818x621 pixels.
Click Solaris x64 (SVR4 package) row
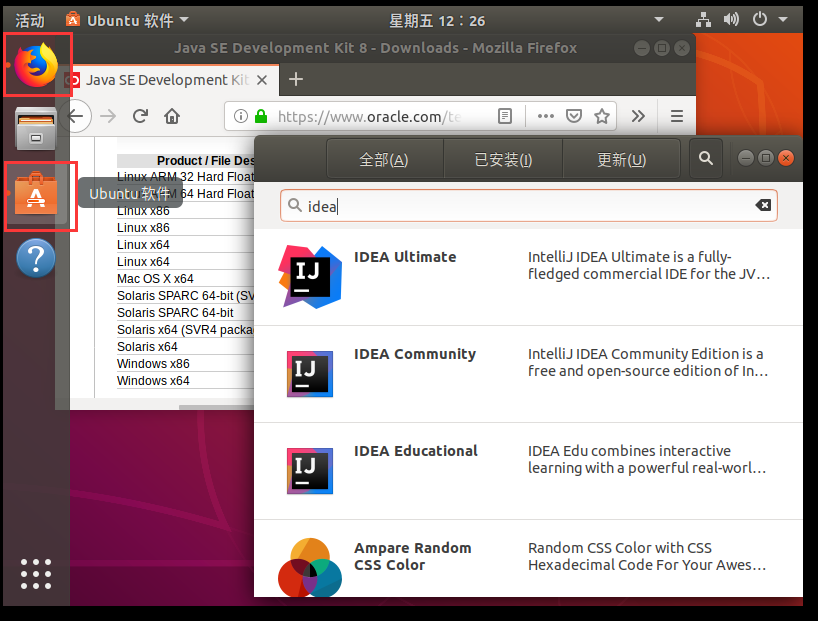tap(185, 330)
